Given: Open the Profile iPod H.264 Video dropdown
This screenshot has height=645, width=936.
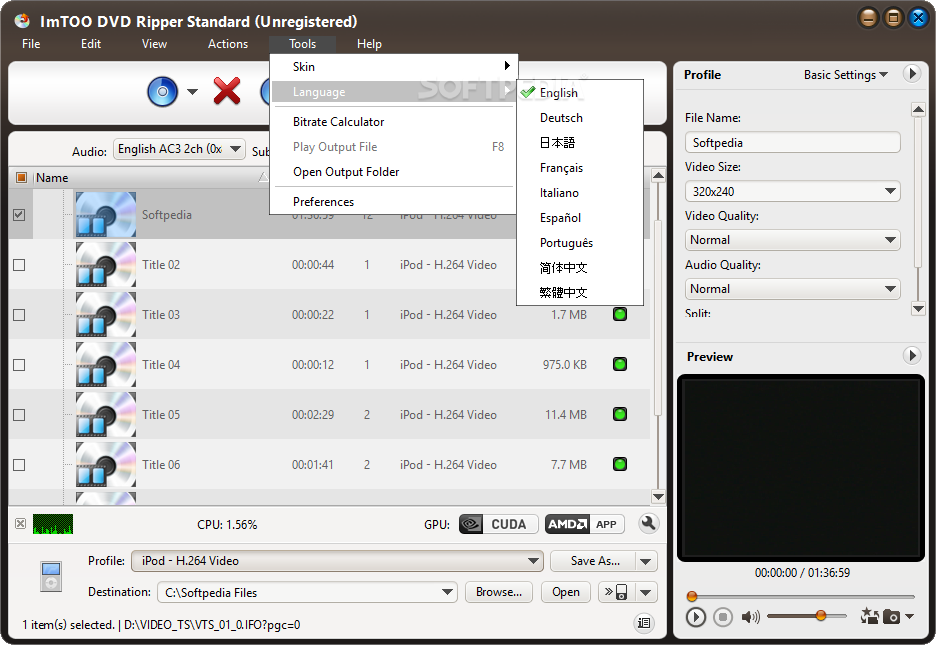Looking at the screenshot, I should point(337,561).
